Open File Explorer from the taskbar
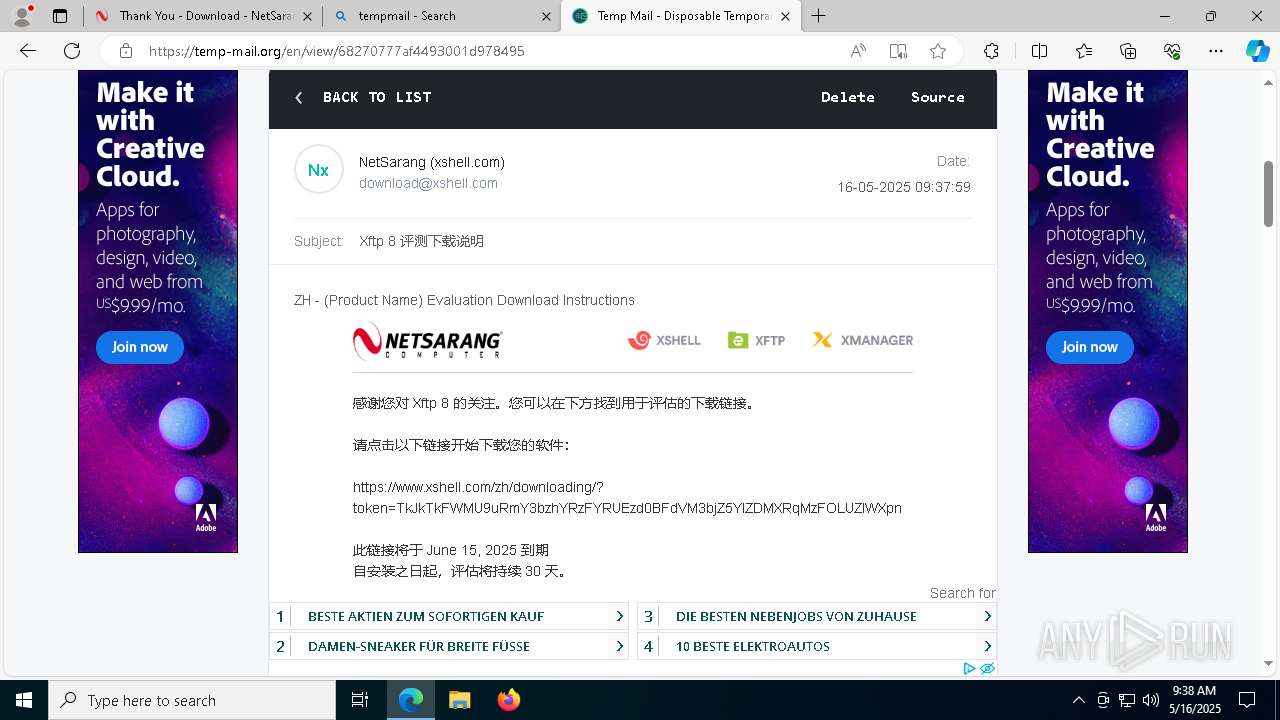The width and height of the screenshot is (1280, 720). [459, 700]
